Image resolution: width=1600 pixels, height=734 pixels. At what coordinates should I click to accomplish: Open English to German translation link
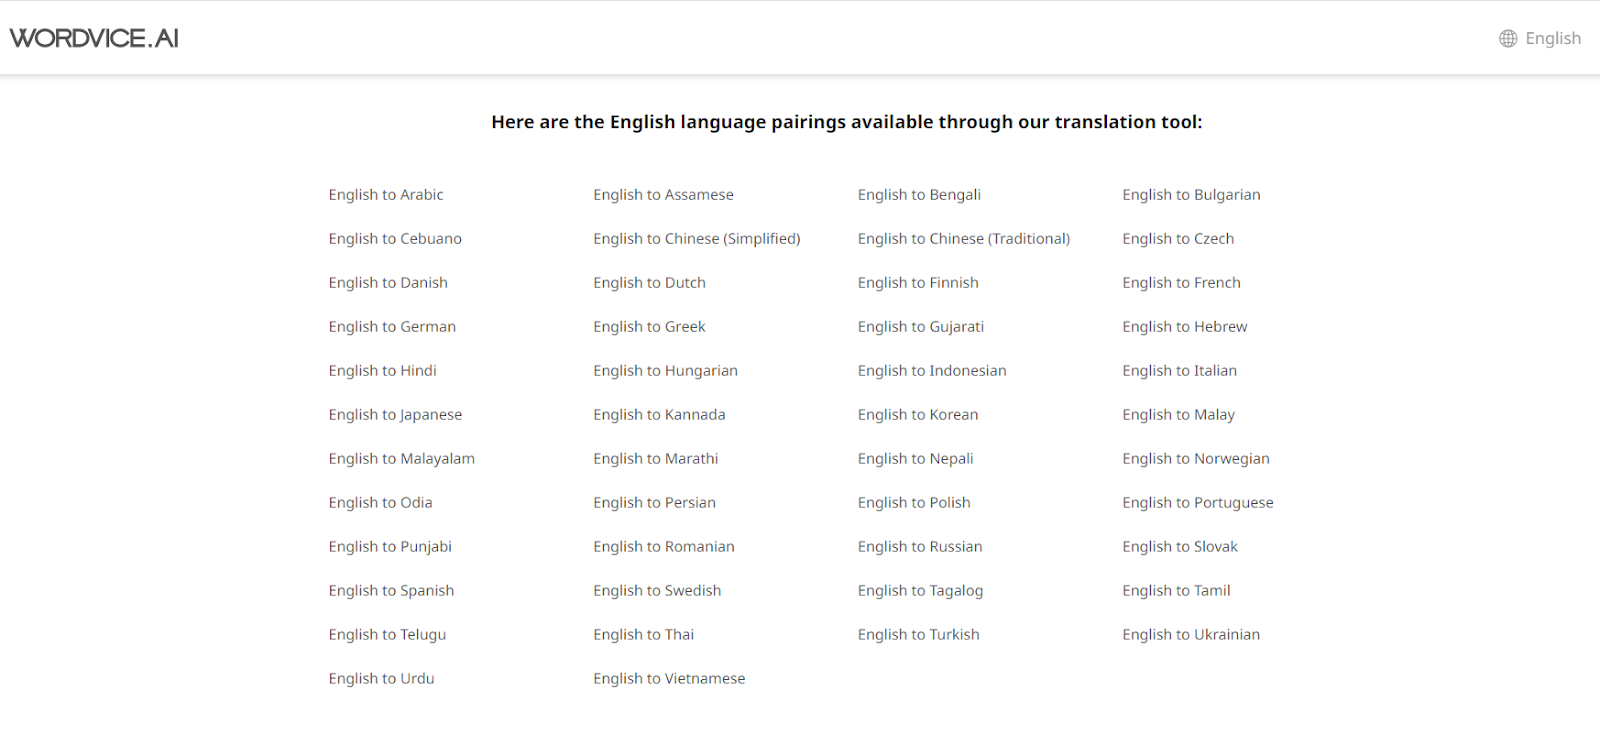click(x=391, y=327)
